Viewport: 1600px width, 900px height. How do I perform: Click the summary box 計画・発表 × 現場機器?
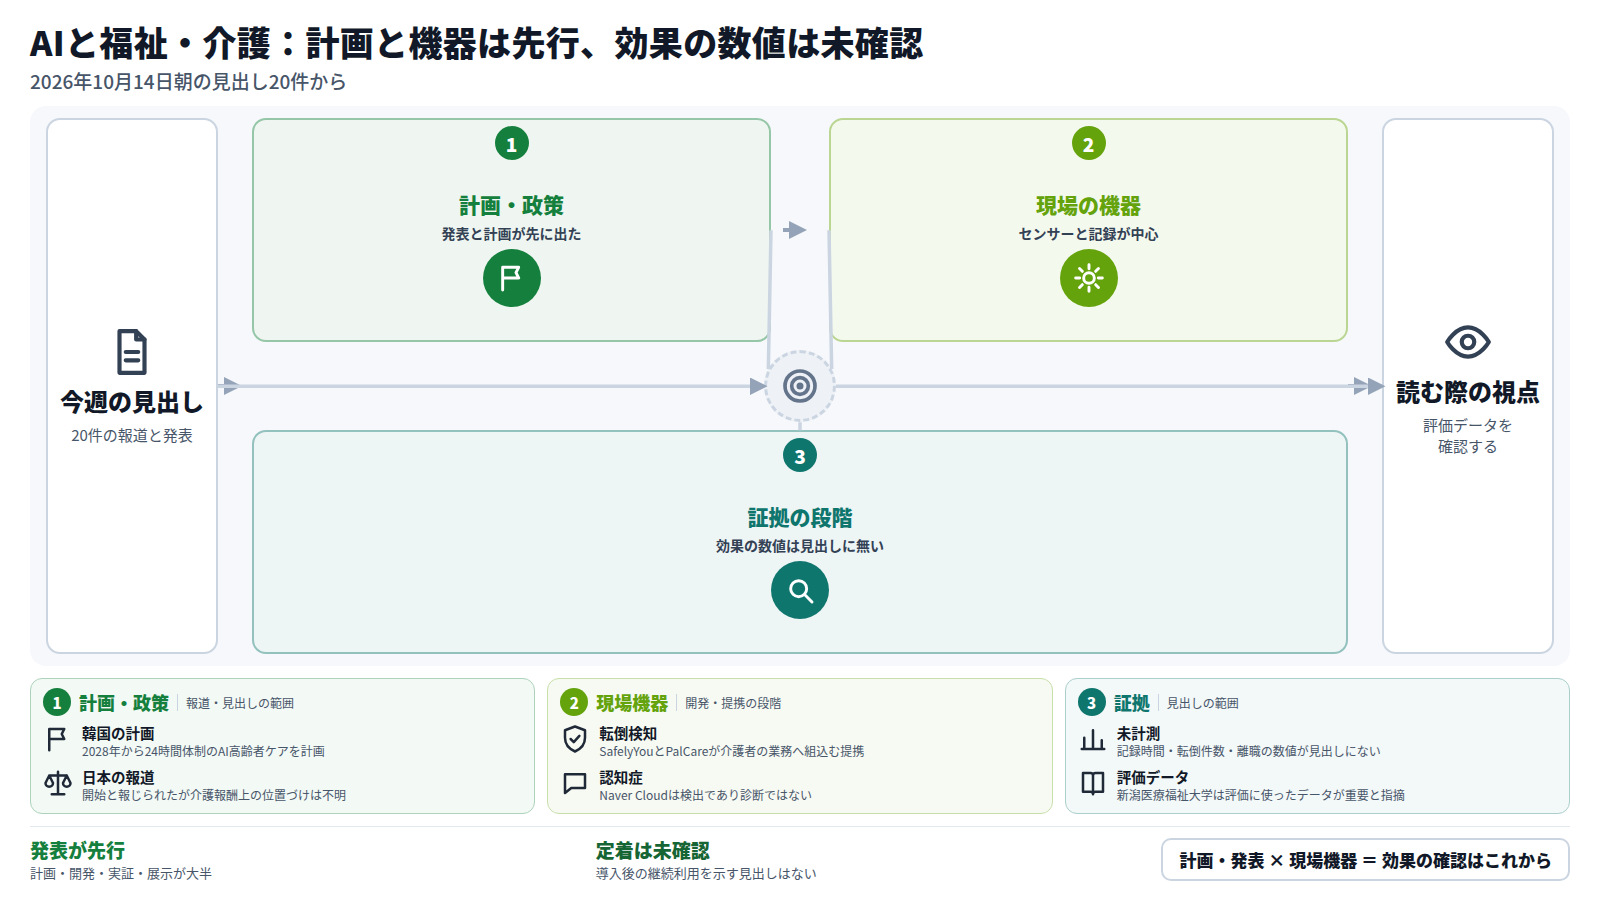[1365, 860]
